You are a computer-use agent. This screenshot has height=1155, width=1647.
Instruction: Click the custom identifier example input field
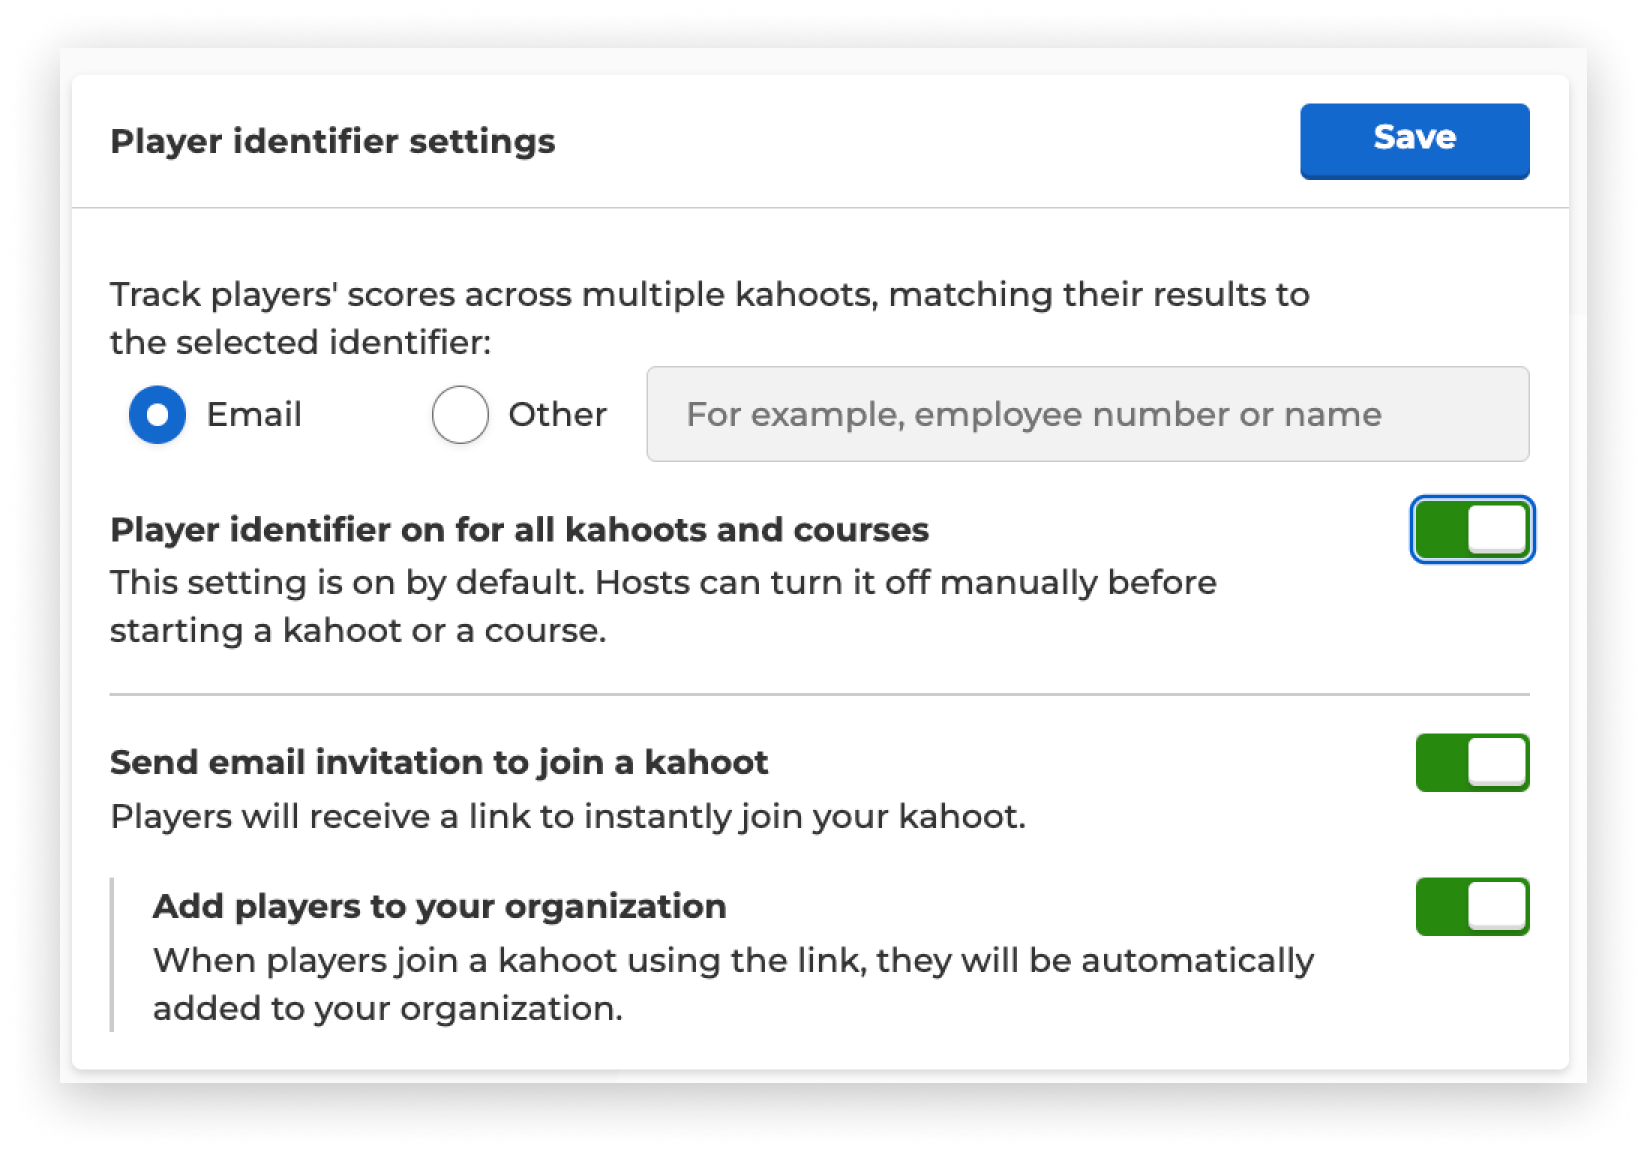tap(1087, 414)
